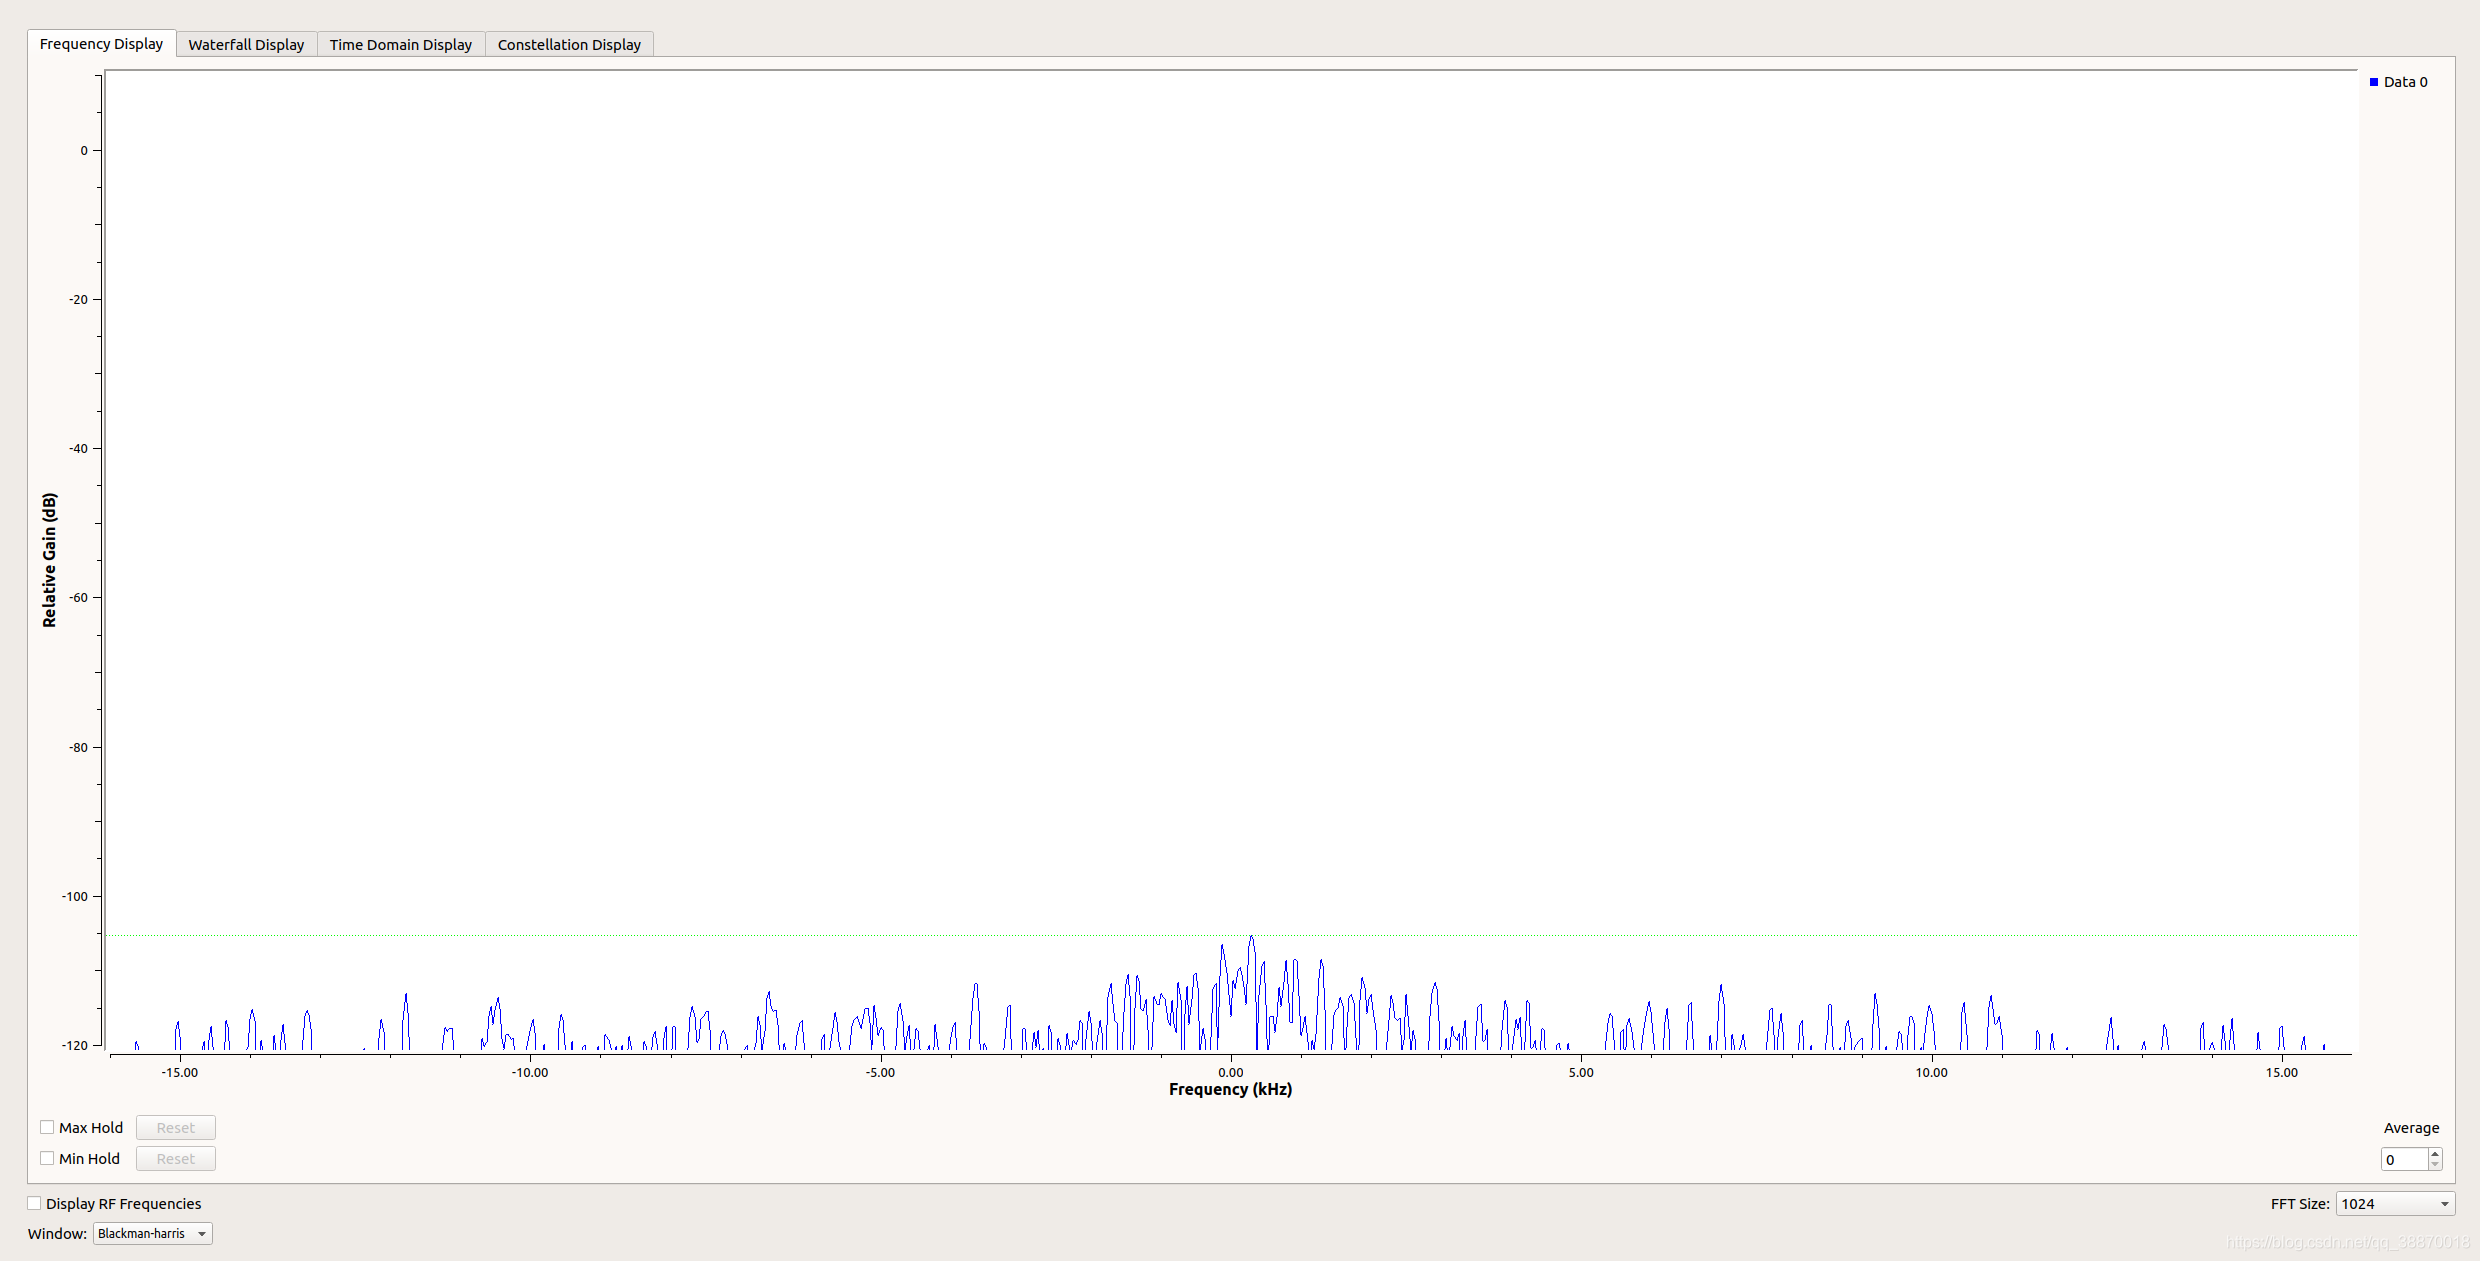
Task: Click the 15.00 frequency axis label
Action: click(2282, 1073)
